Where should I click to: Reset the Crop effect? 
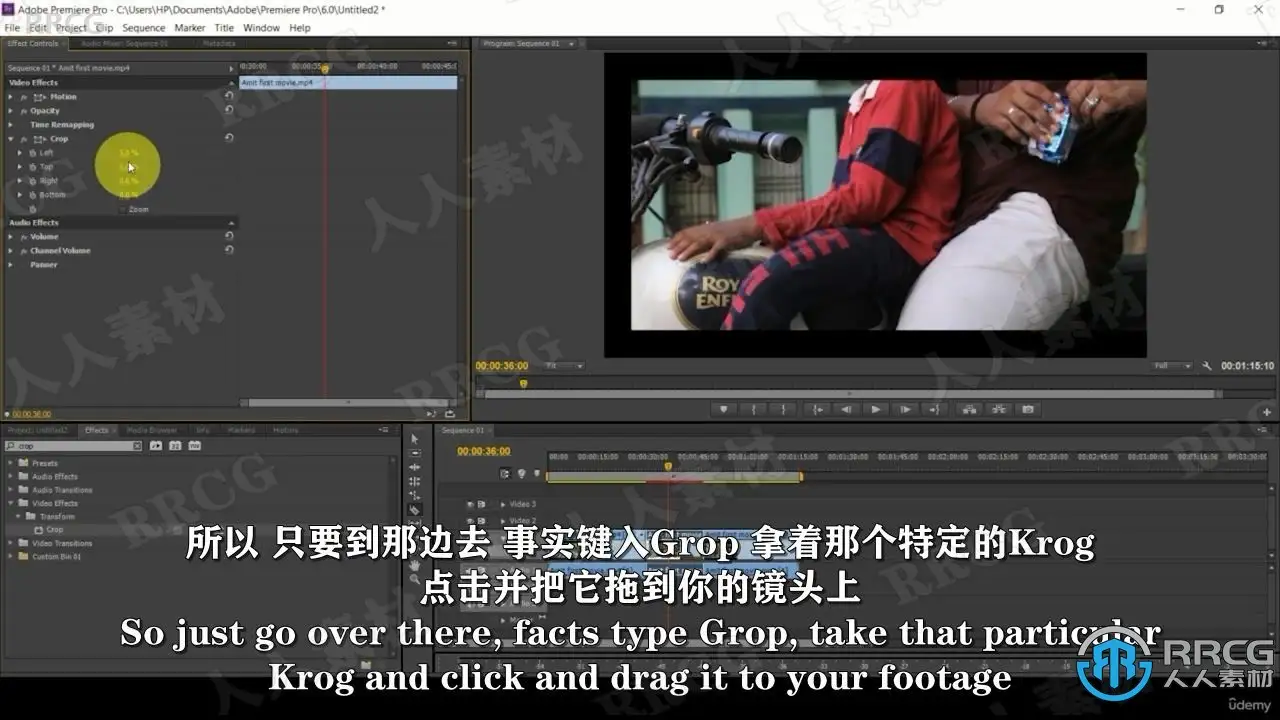(229, 139)
